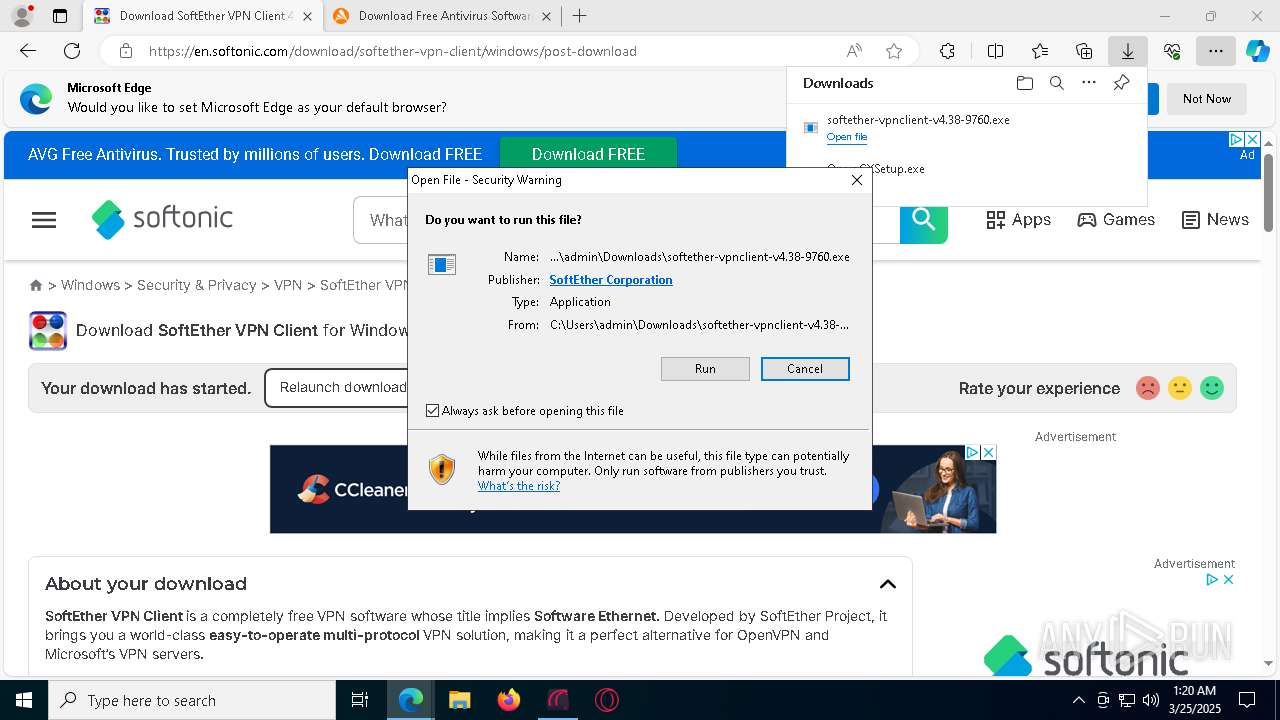Open Windows breadcrumb link

pyautogui.click(x=90, y=285)
